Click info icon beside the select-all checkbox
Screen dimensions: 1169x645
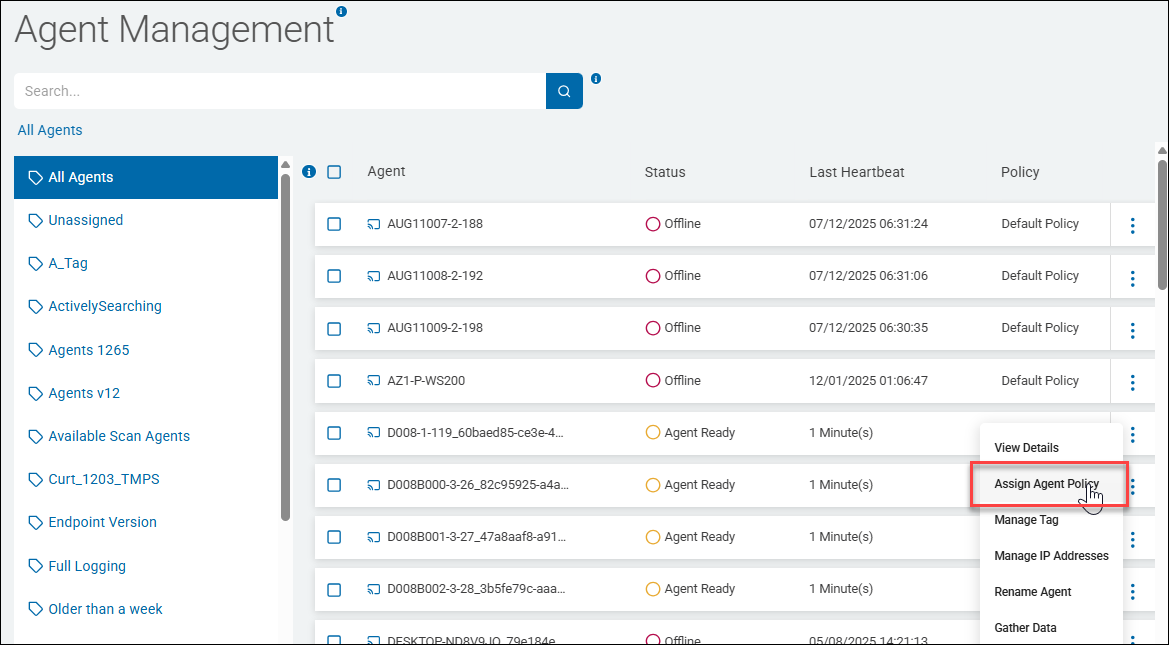[x=309, y=172]
